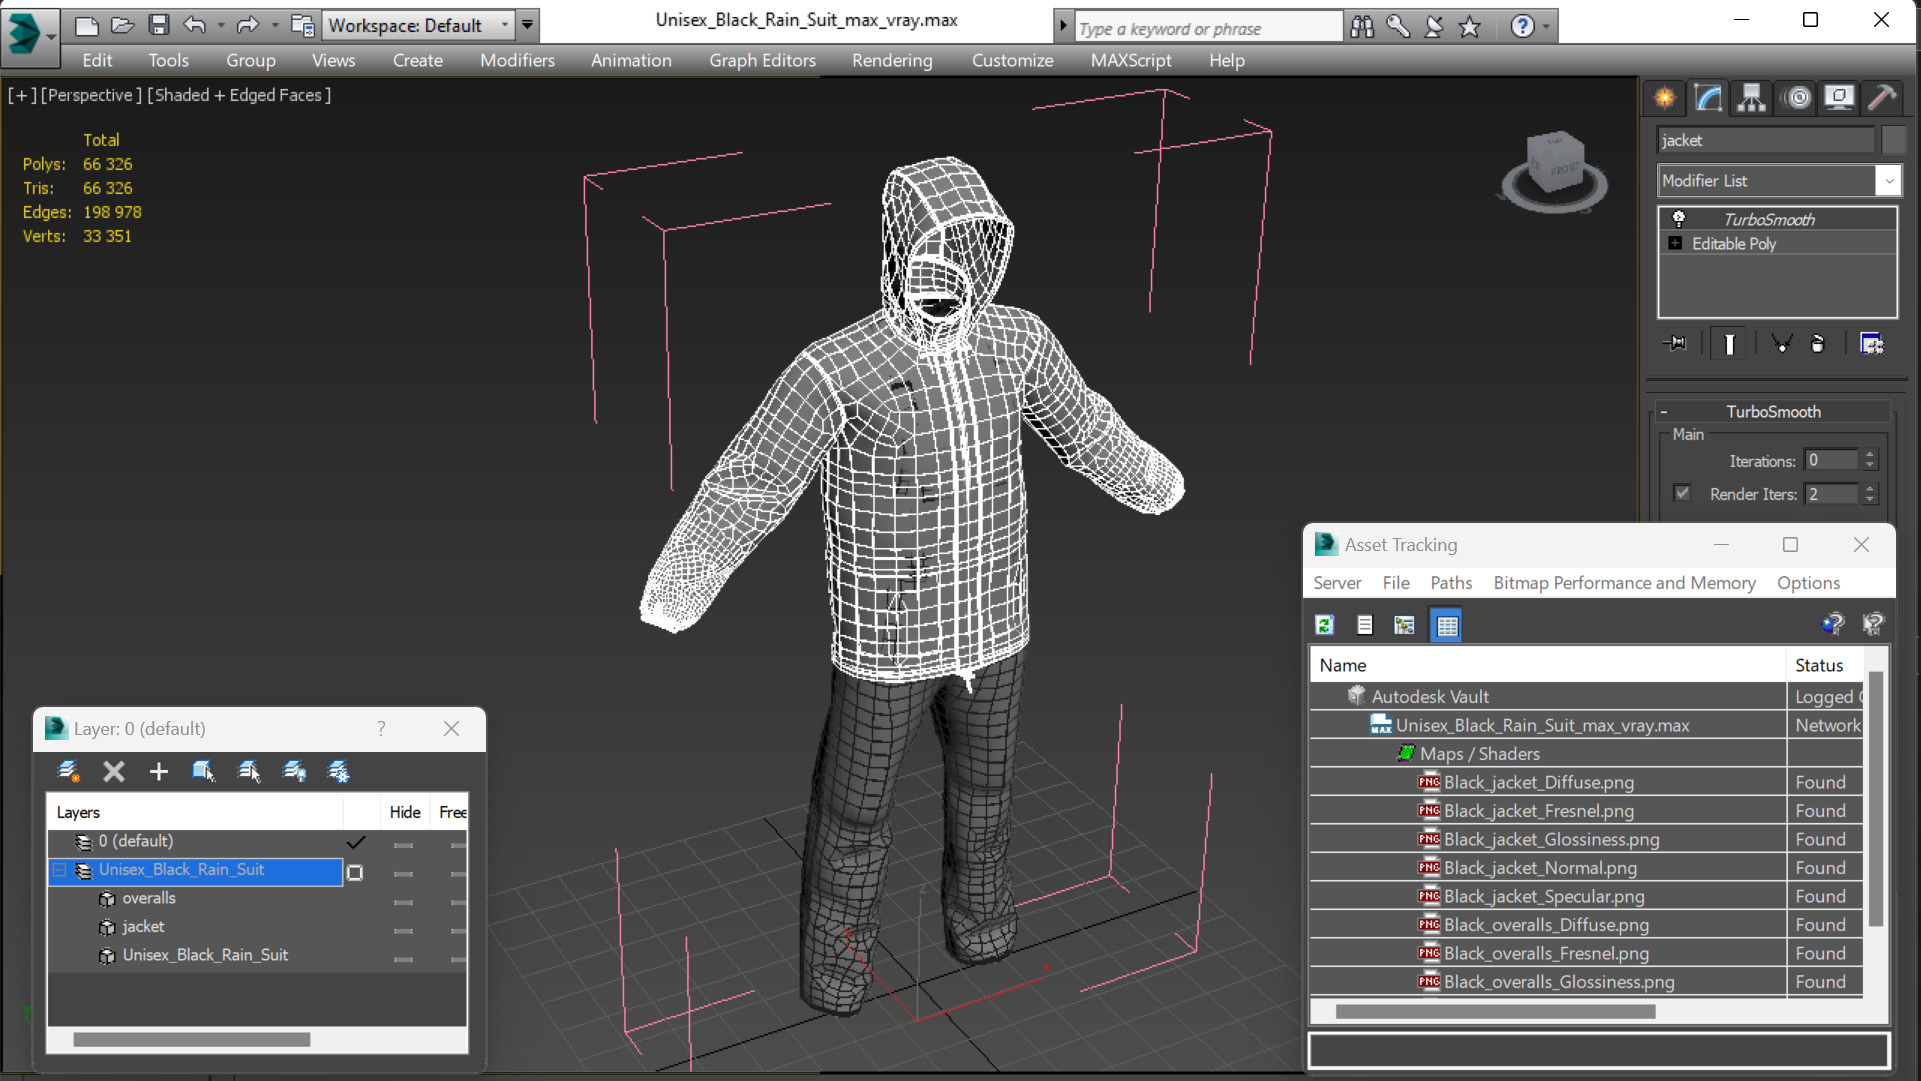Select highlighted objects and layers icon
This screenshot has width=1921, height=1081.
pyautogui.click(x=203, y=771)
